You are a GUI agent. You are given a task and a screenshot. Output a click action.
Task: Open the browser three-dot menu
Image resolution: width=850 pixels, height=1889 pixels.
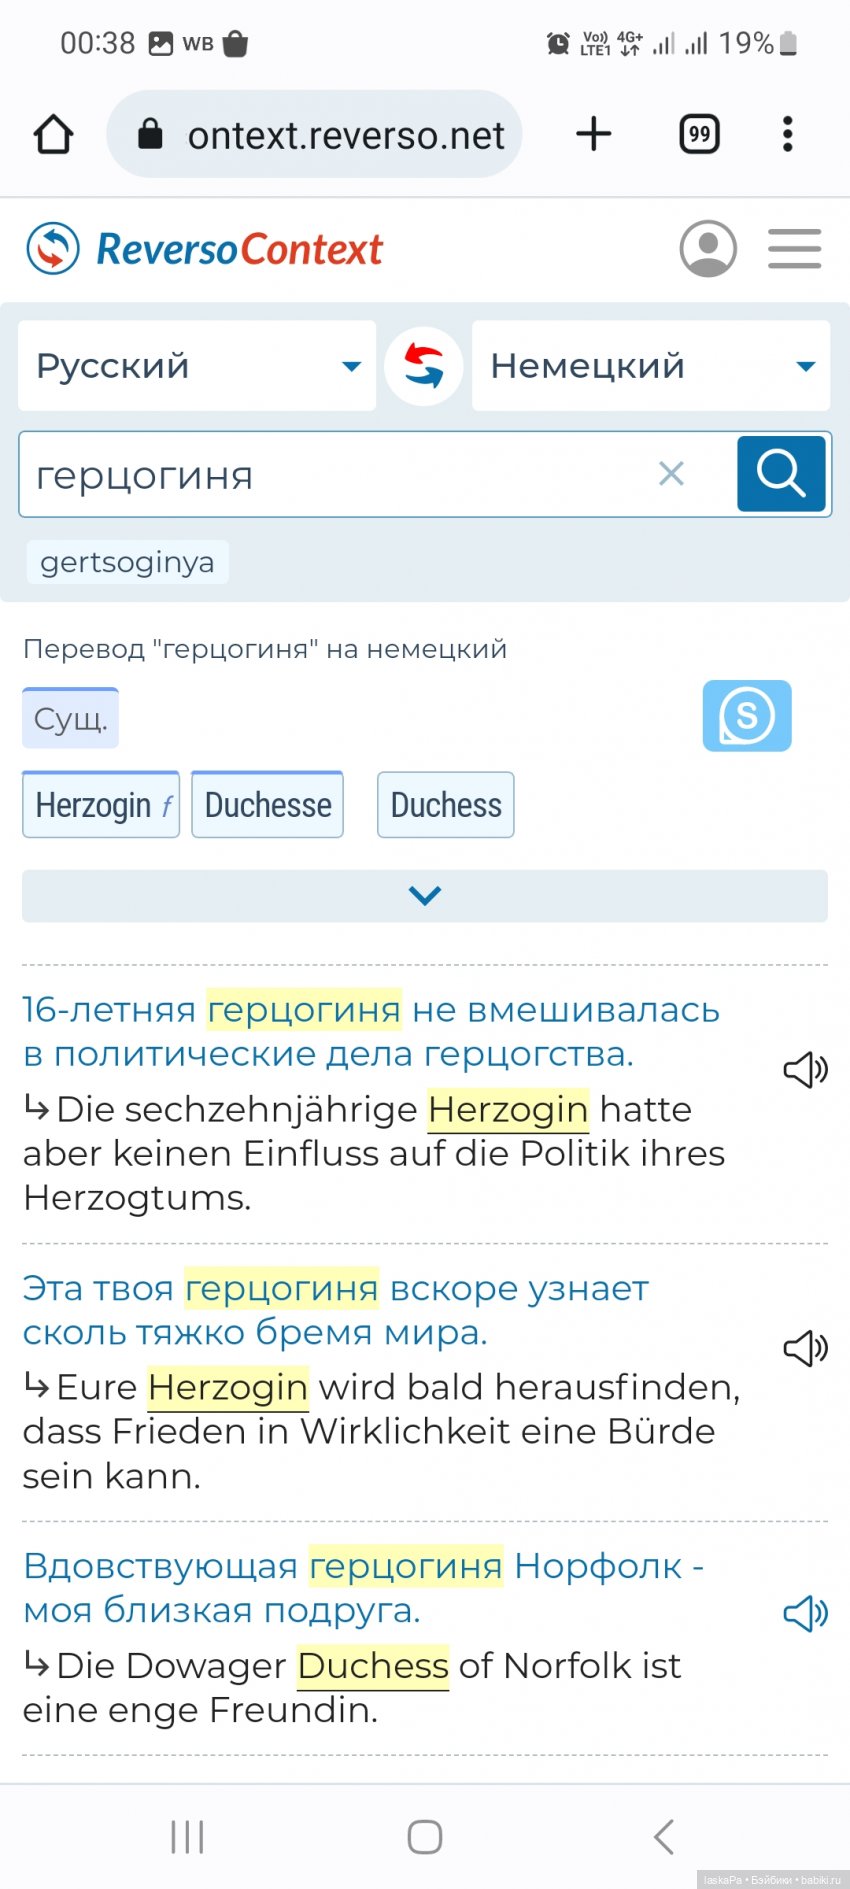(788, 134)
